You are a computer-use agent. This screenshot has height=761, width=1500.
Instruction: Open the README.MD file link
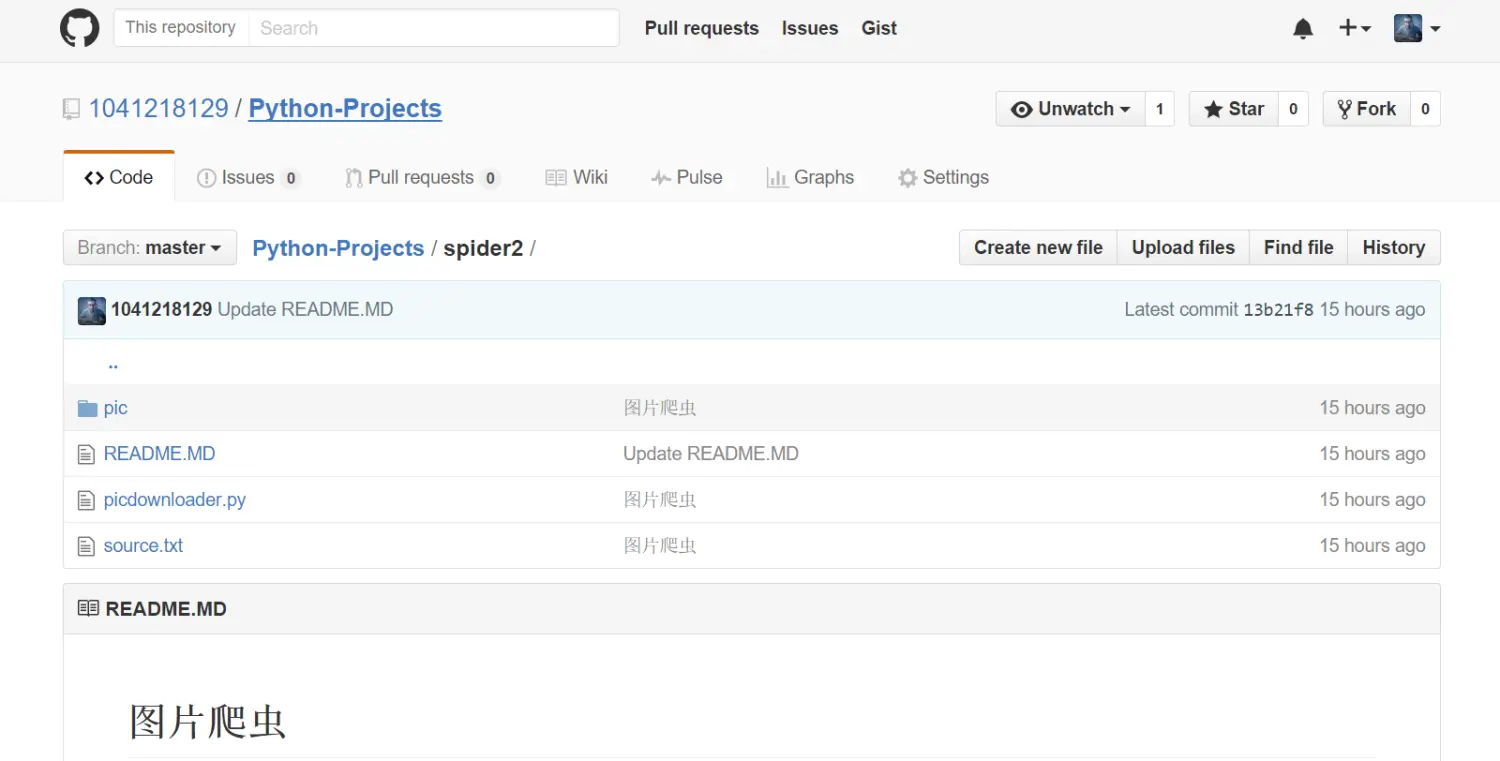[159, 453]
